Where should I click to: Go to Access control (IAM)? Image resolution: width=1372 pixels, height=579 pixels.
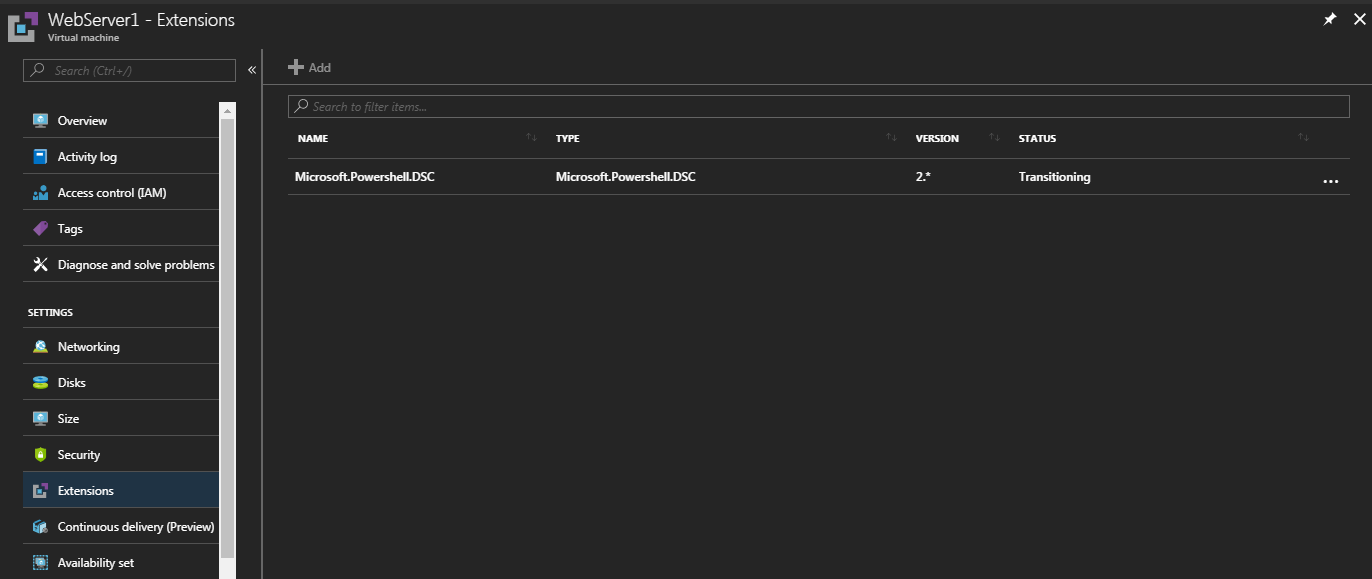coord(121,192)
